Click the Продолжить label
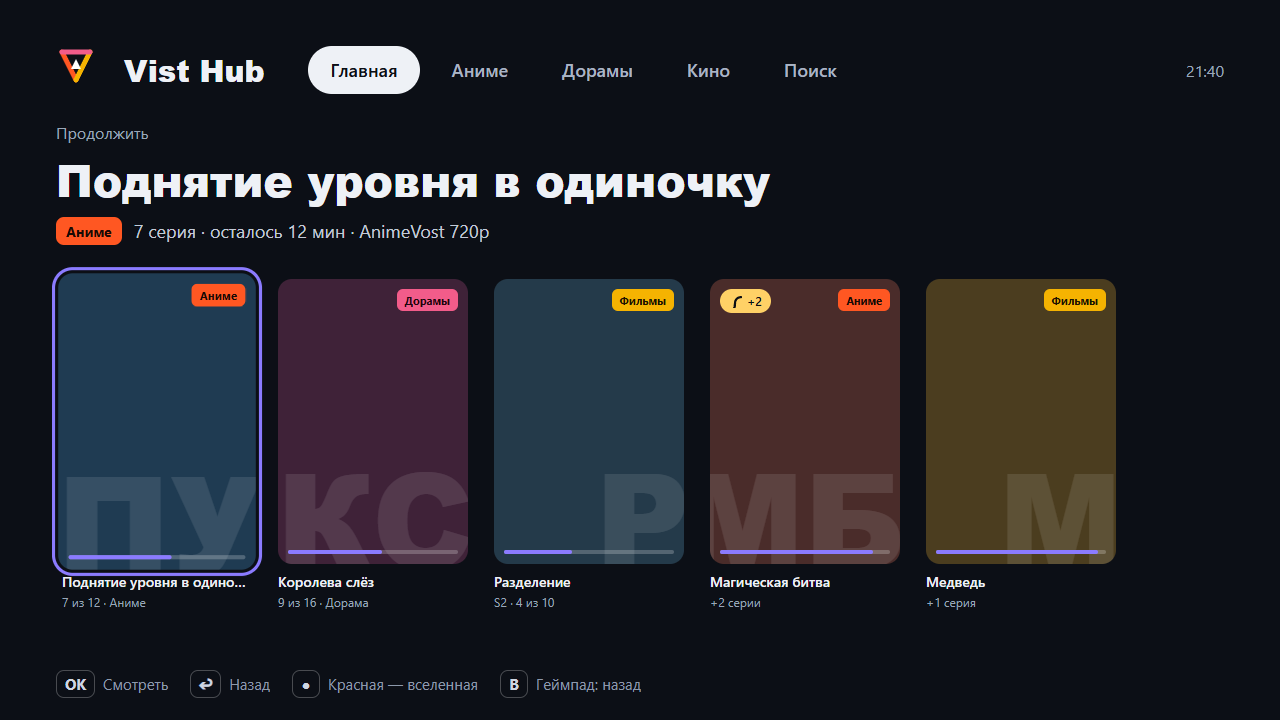This screenshot has height=720, width=1280. (102, 133)
